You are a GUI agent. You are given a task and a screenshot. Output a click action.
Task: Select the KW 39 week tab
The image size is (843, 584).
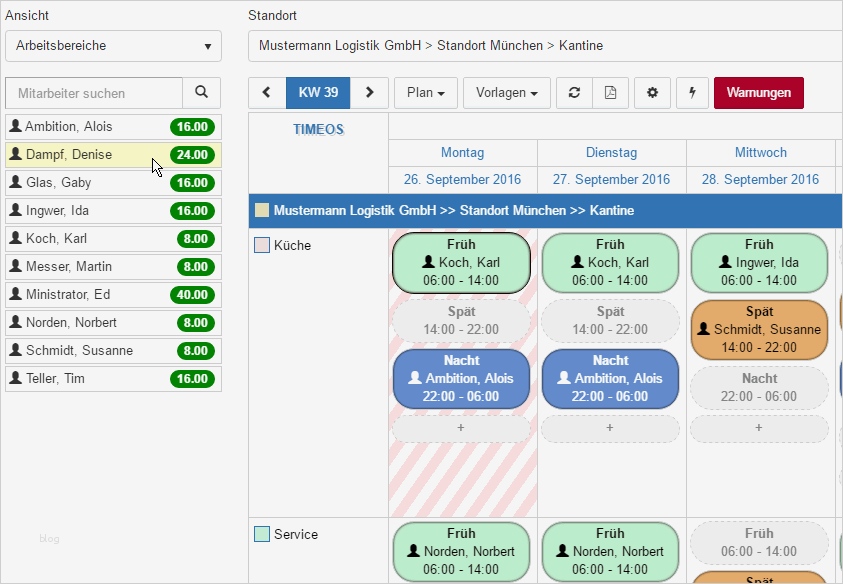318,92
